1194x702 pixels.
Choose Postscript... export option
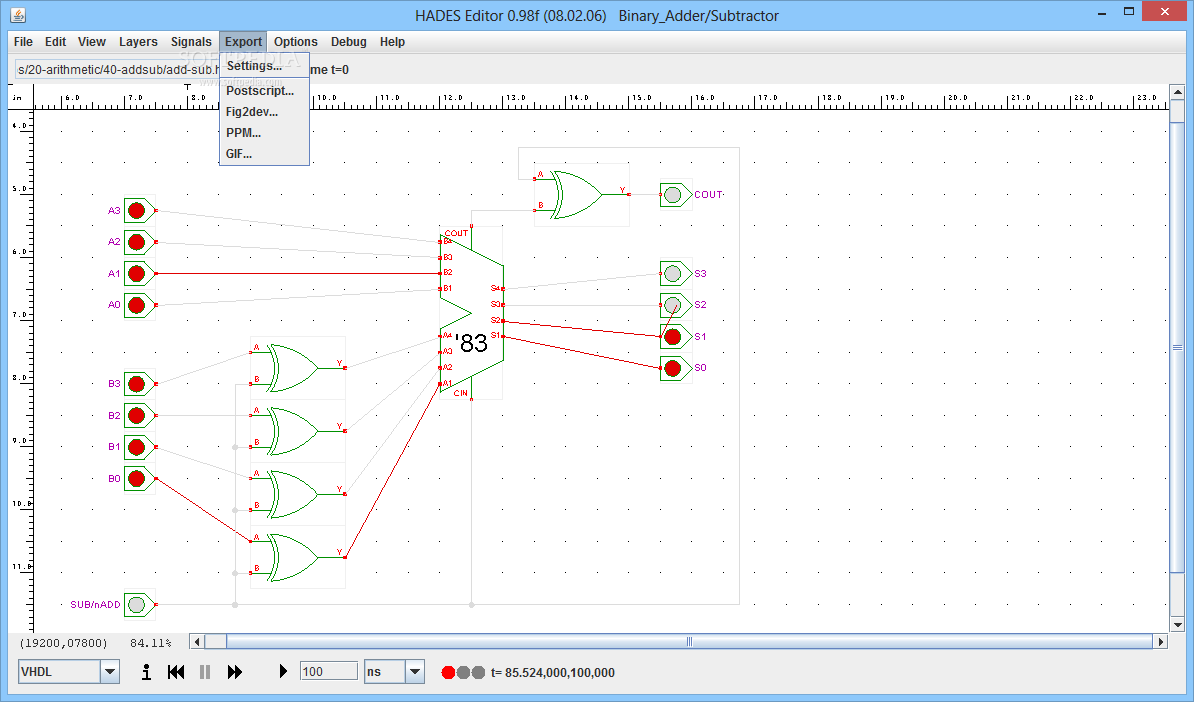tap(264, 91)
